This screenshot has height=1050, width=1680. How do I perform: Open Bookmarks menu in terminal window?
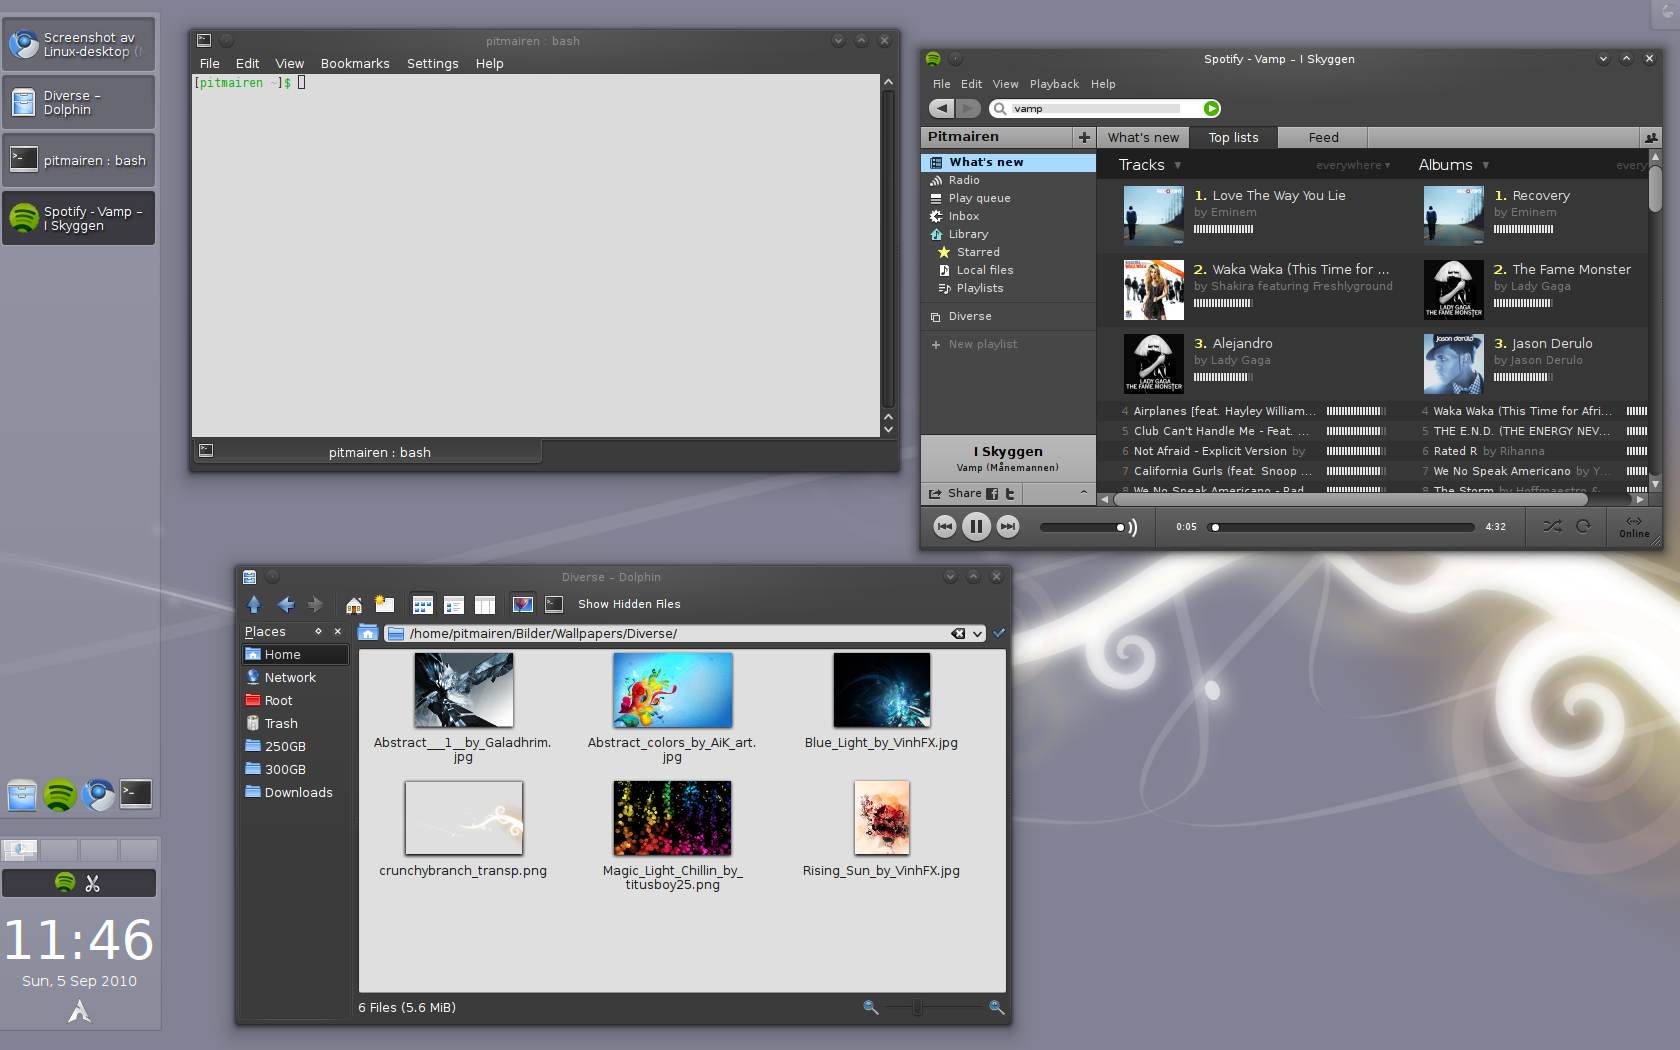(x=355, y=63)
